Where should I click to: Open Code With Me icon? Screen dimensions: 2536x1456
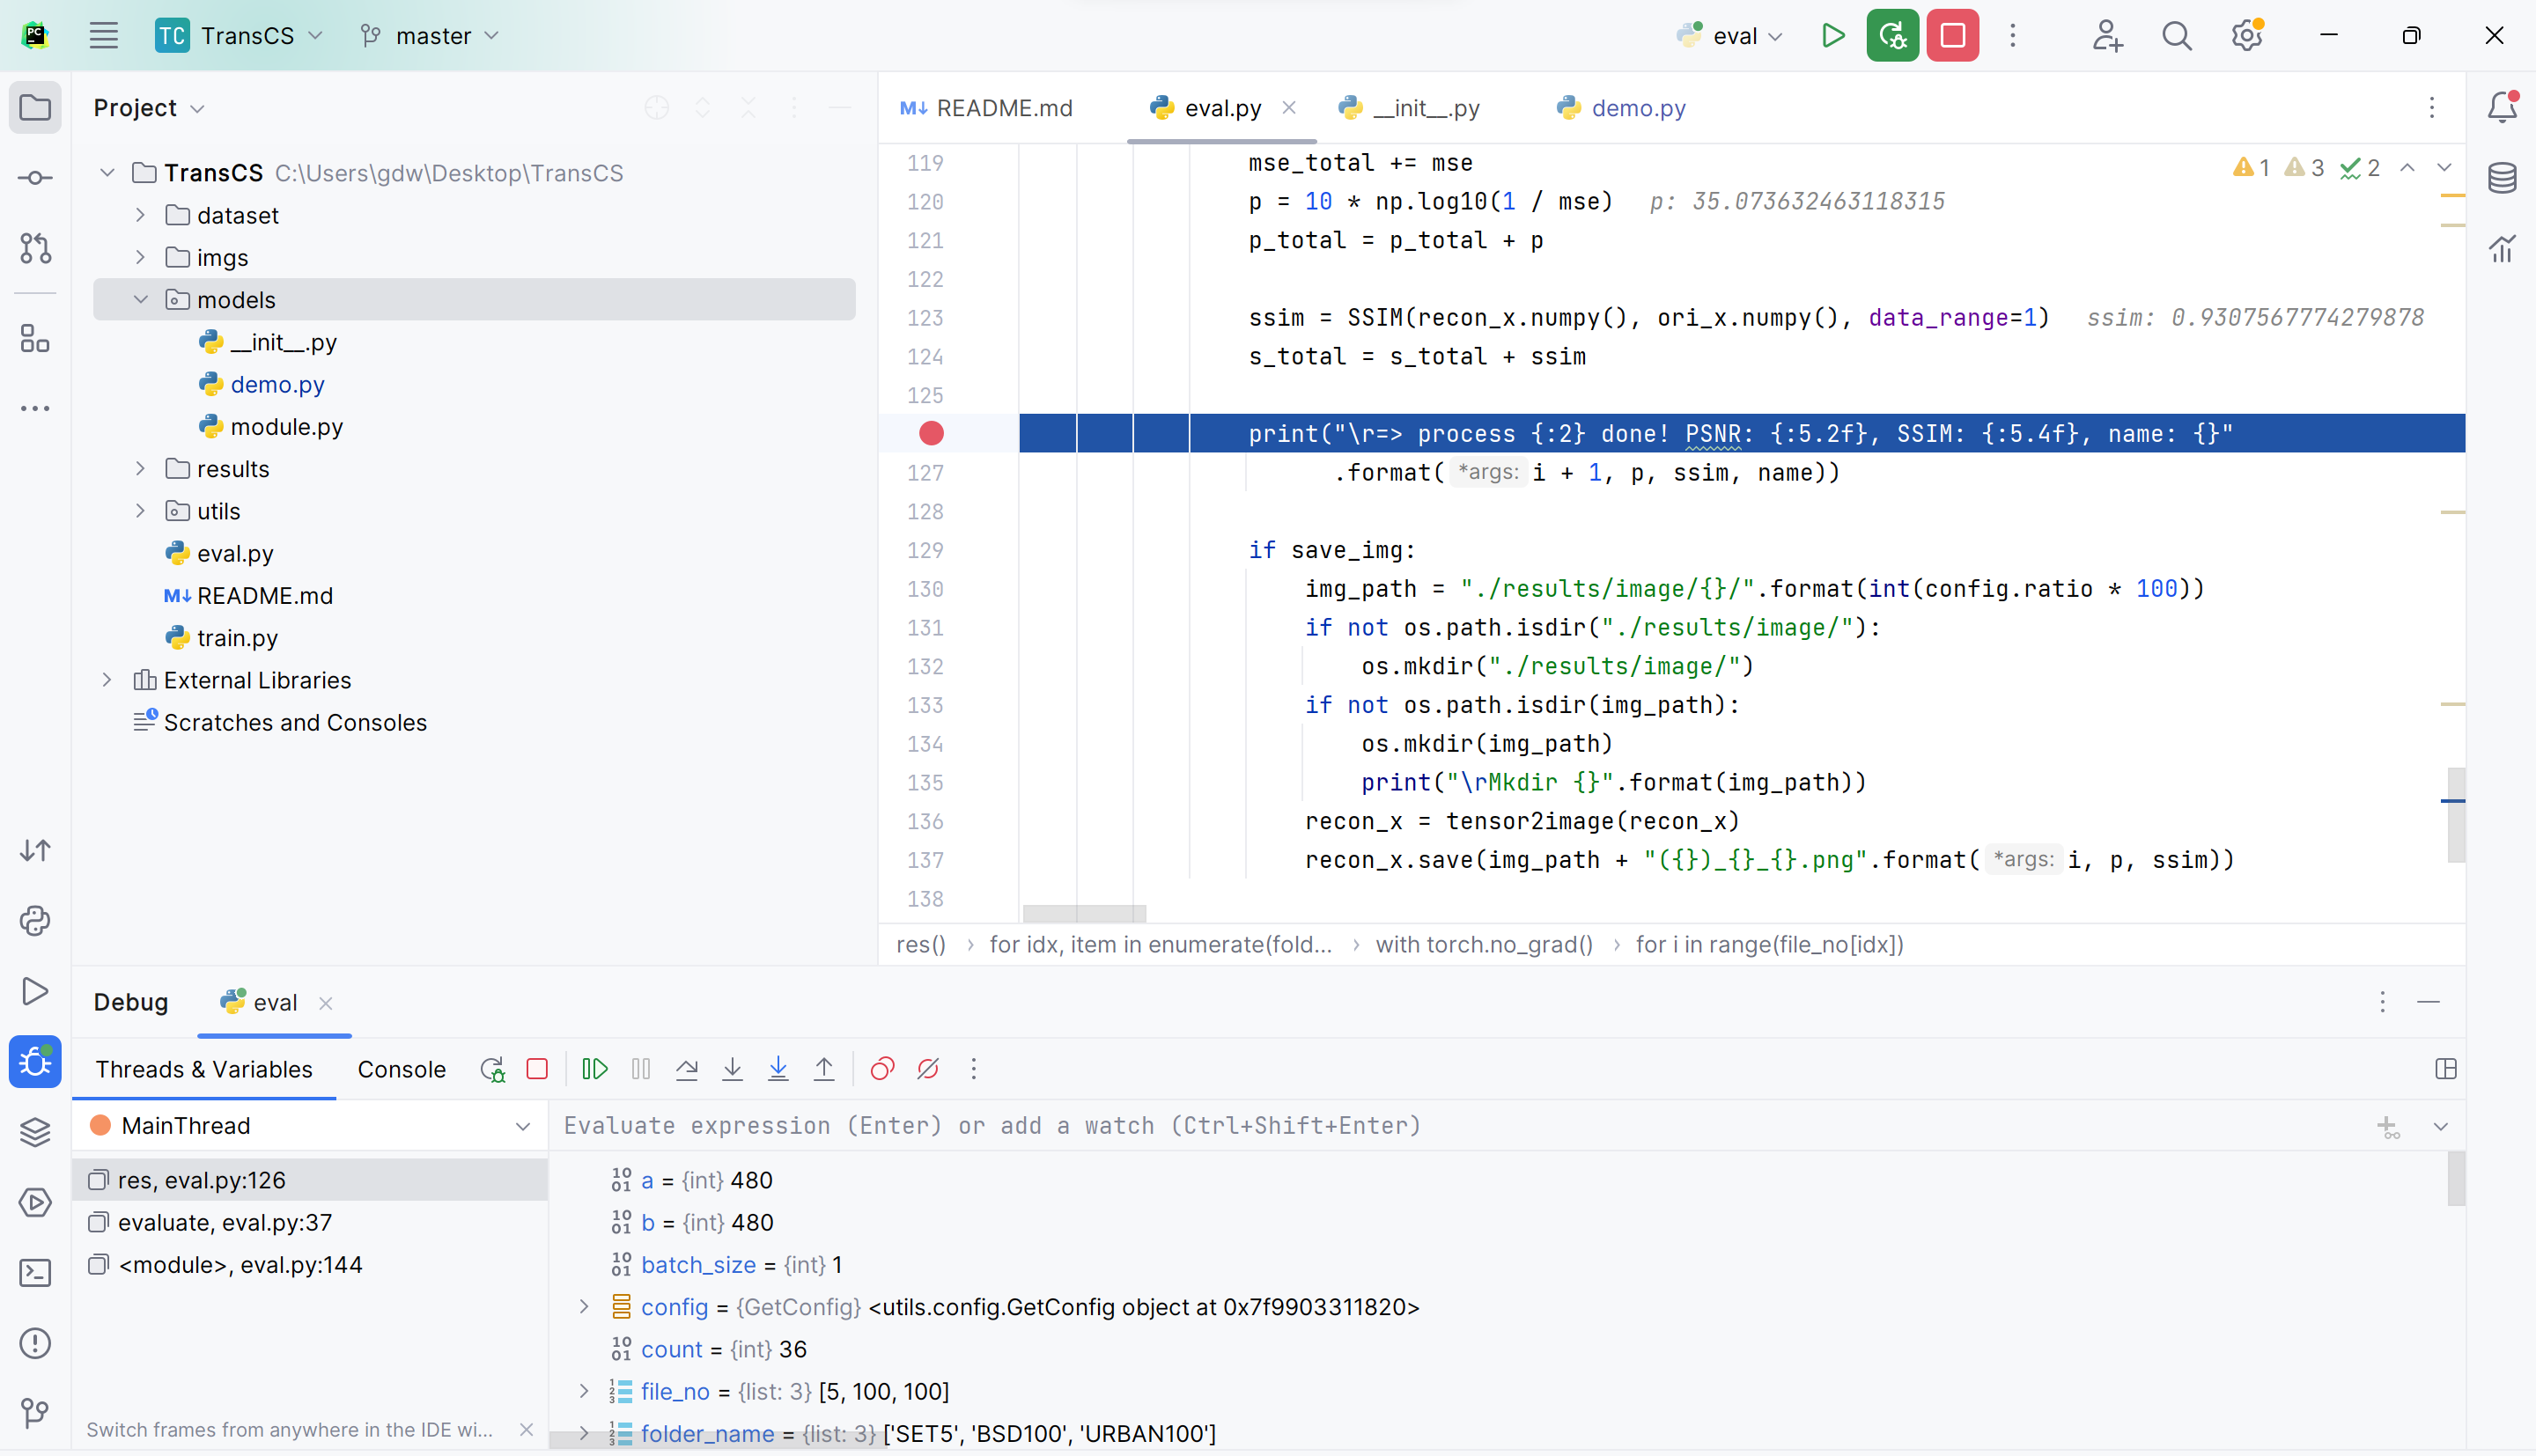click(2107, 36)
